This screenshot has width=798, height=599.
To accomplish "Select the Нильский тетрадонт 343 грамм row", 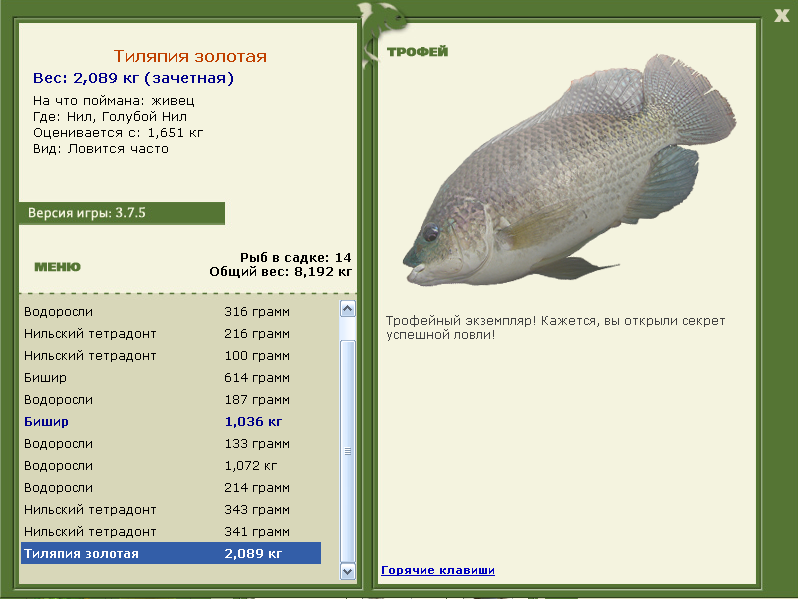I will [x=171, y=509].
